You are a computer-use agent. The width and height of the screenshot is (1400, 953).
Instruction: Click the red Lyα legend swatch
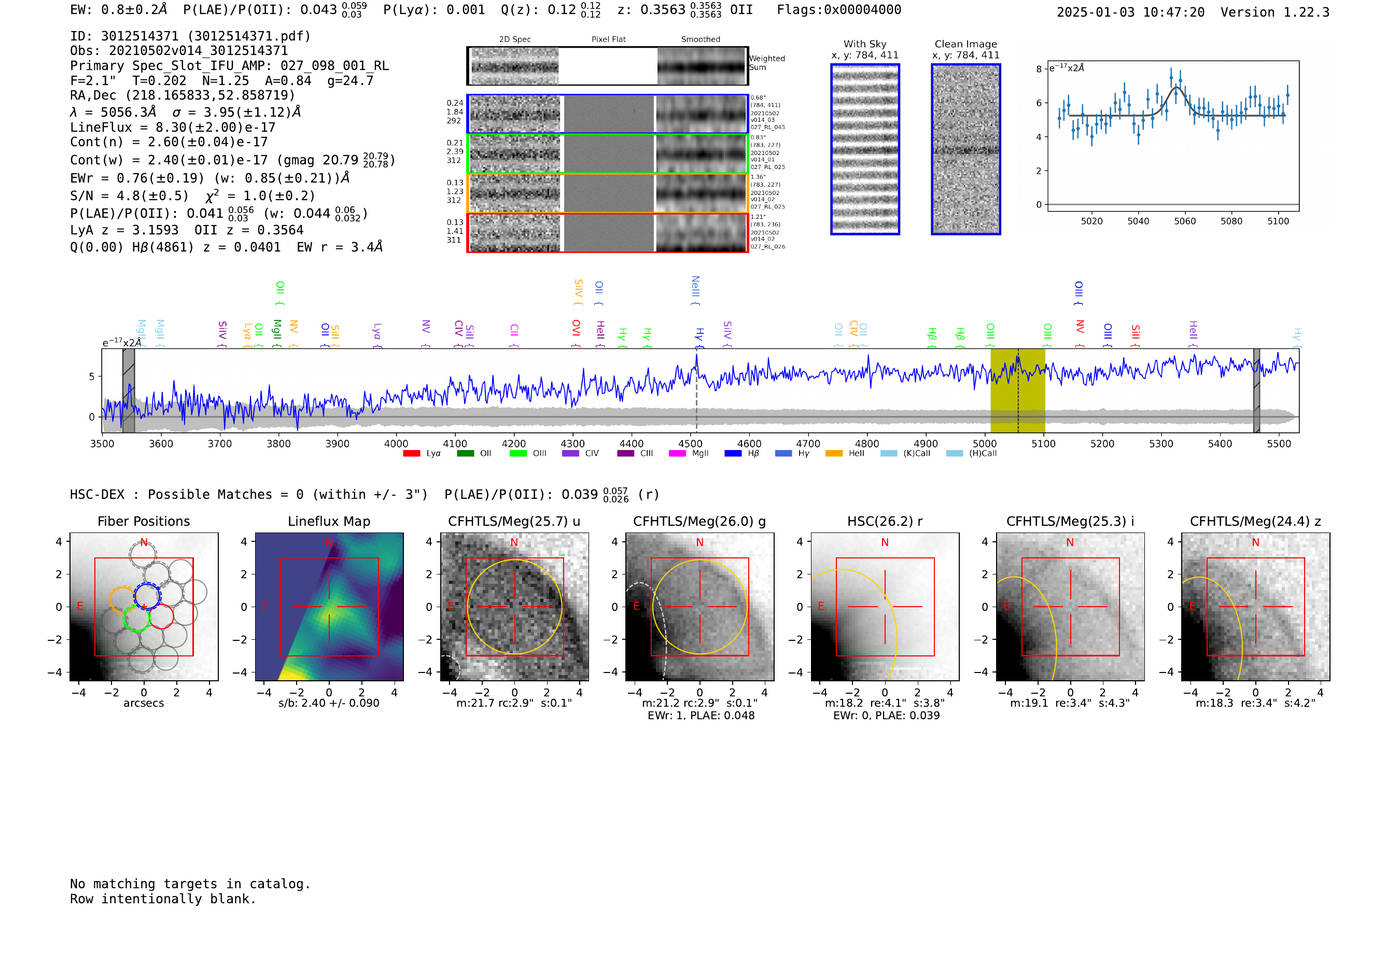411,454
